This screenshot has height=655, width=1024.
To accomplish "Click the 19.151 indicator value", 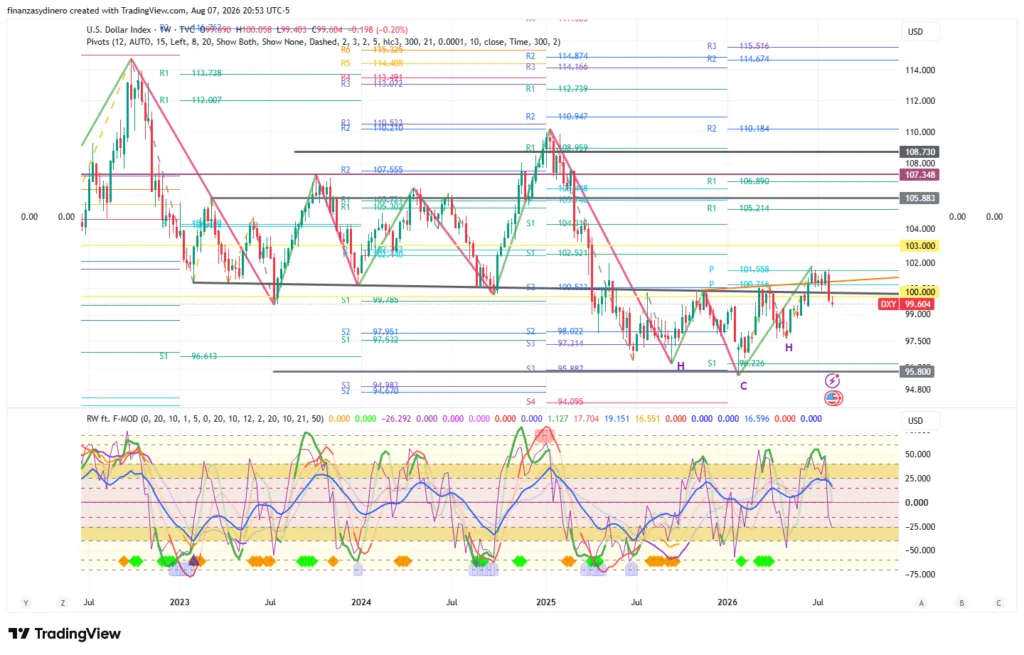I will pyautogui.click(x=616, y=419).
